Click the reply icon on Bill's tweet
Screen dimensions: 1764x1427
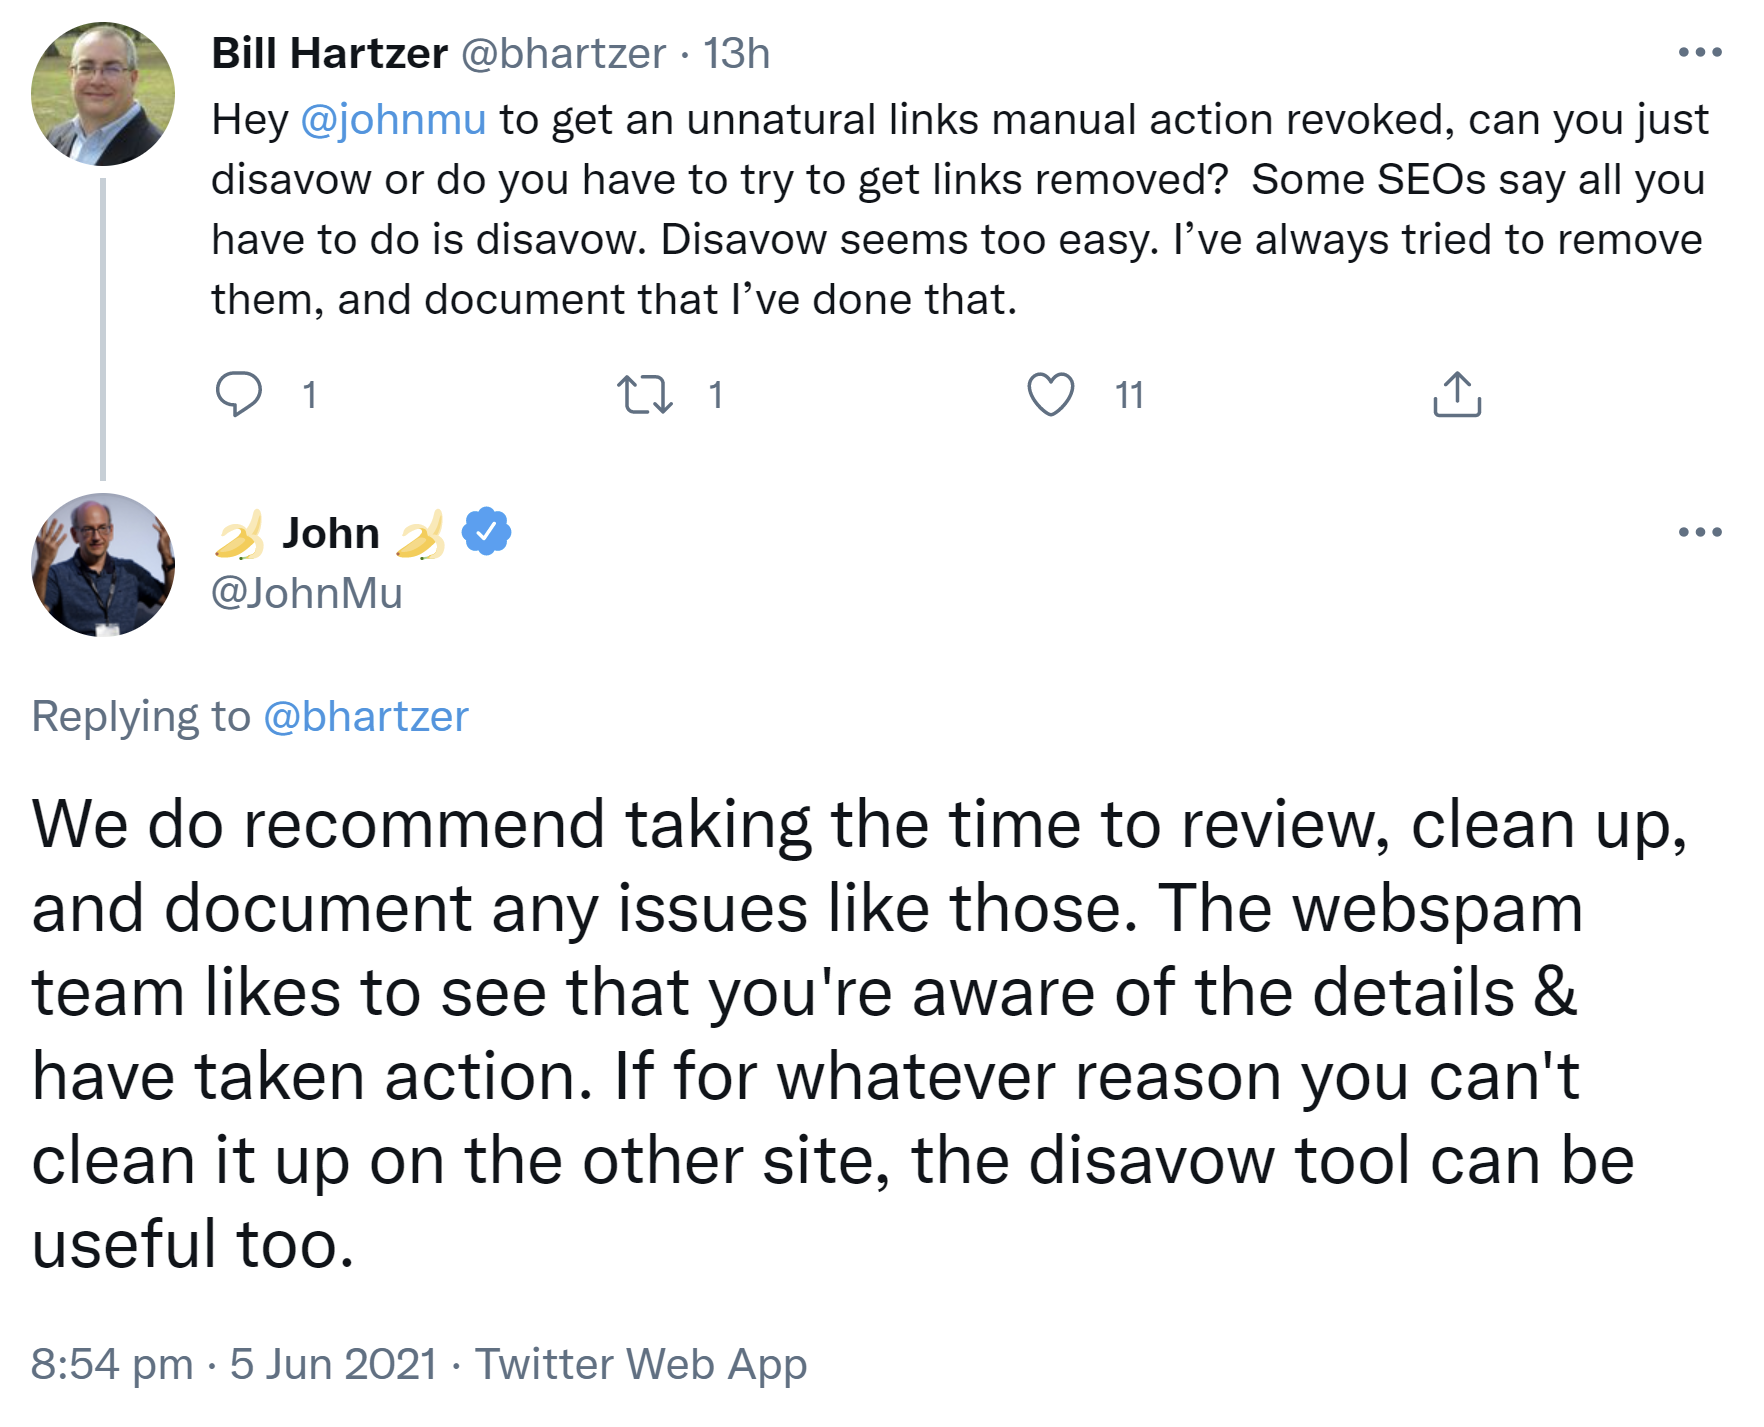click(238, 394)
